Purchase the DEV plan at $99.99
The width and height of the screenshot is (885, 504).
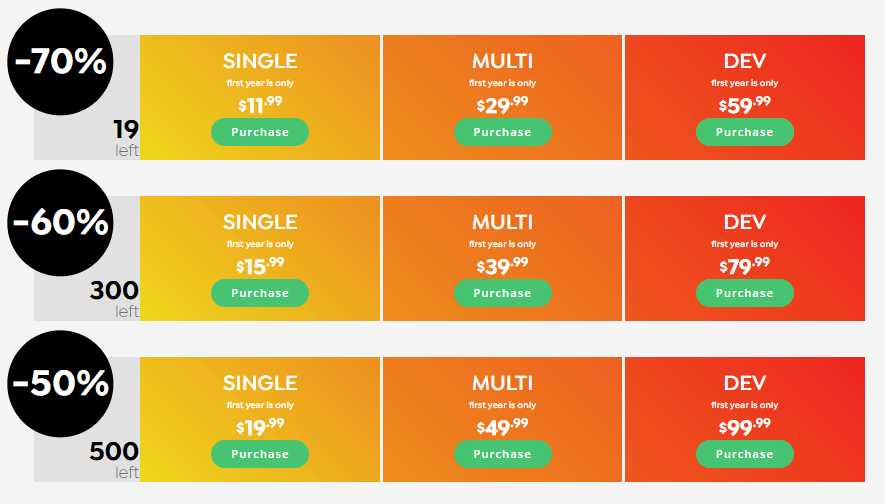coord(744,454)
